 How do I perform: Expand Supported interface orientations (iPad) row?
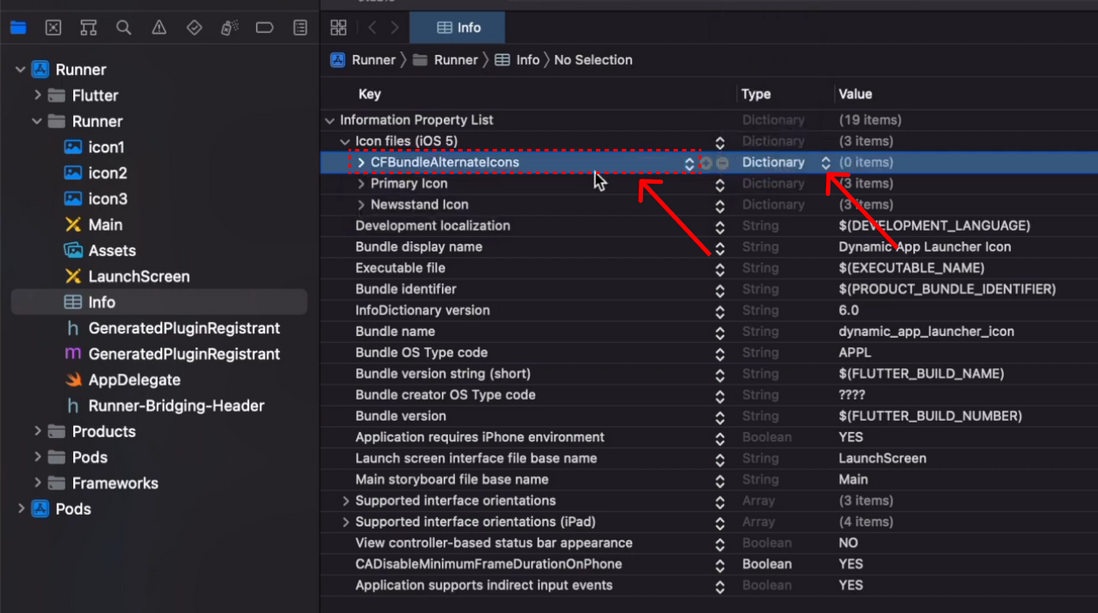coord(345,522)
